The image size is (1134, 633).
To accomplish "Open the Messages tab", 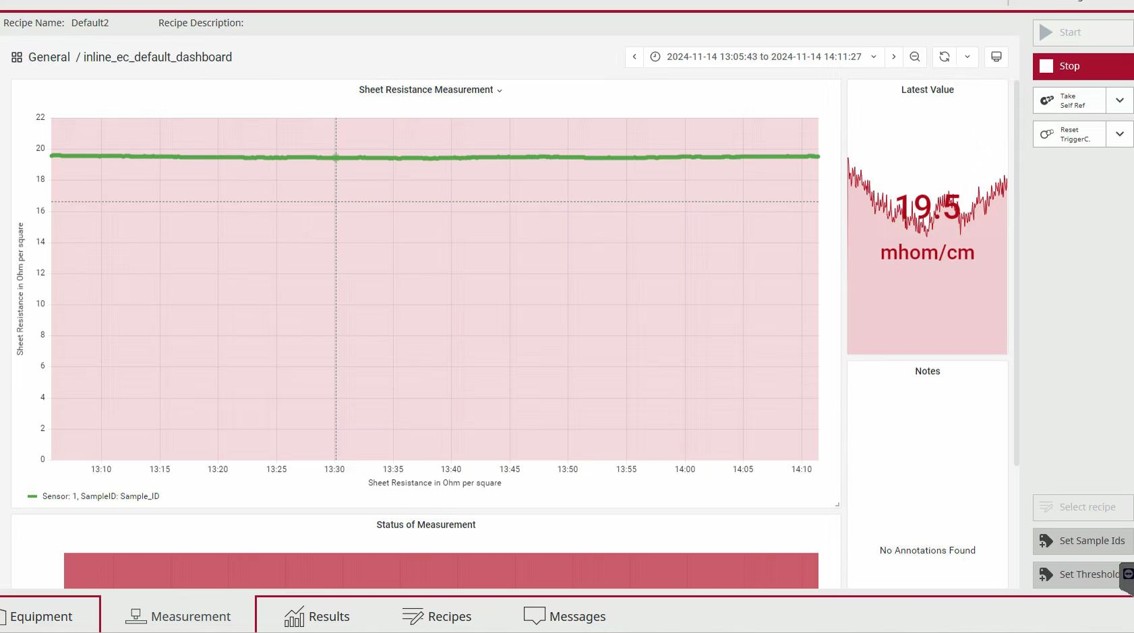I will pos(565,616).
